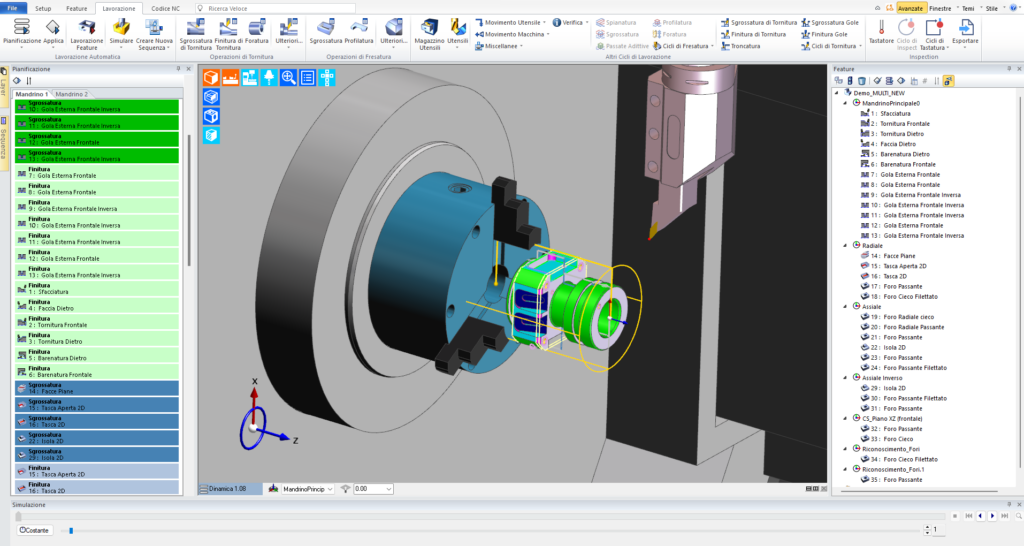Image resolution: width=1024 pixels, height=546 pixels.
Task: Select Troncatura operation
Action: [x=741, y=46]
